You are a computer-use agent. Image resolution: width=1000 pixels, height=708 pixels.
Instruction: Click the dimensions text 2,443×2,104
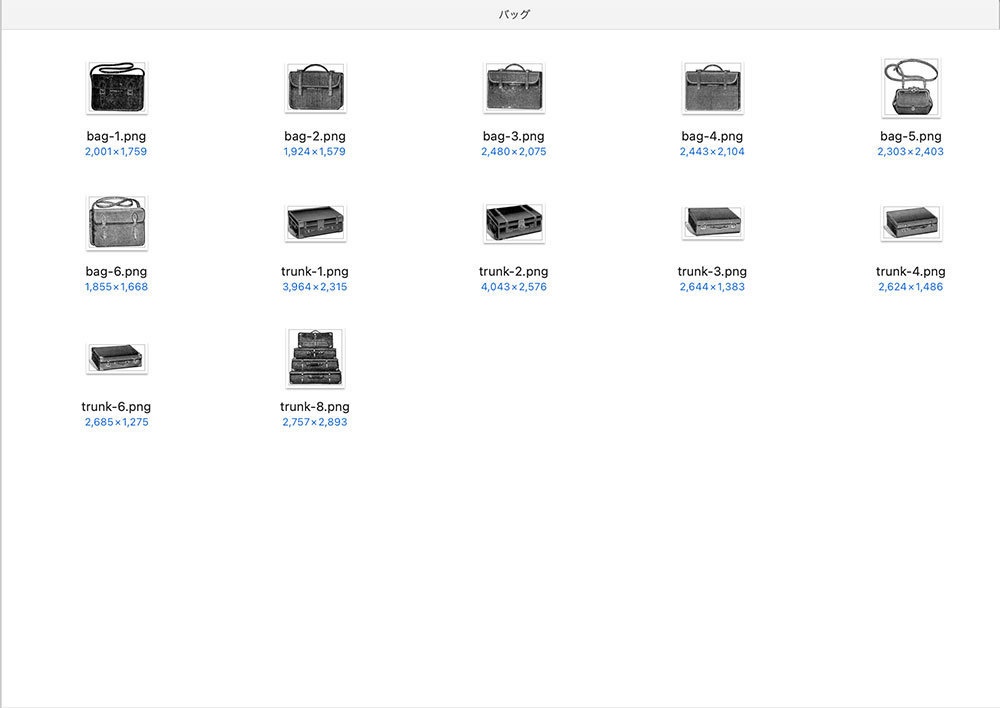coord(712,152)
